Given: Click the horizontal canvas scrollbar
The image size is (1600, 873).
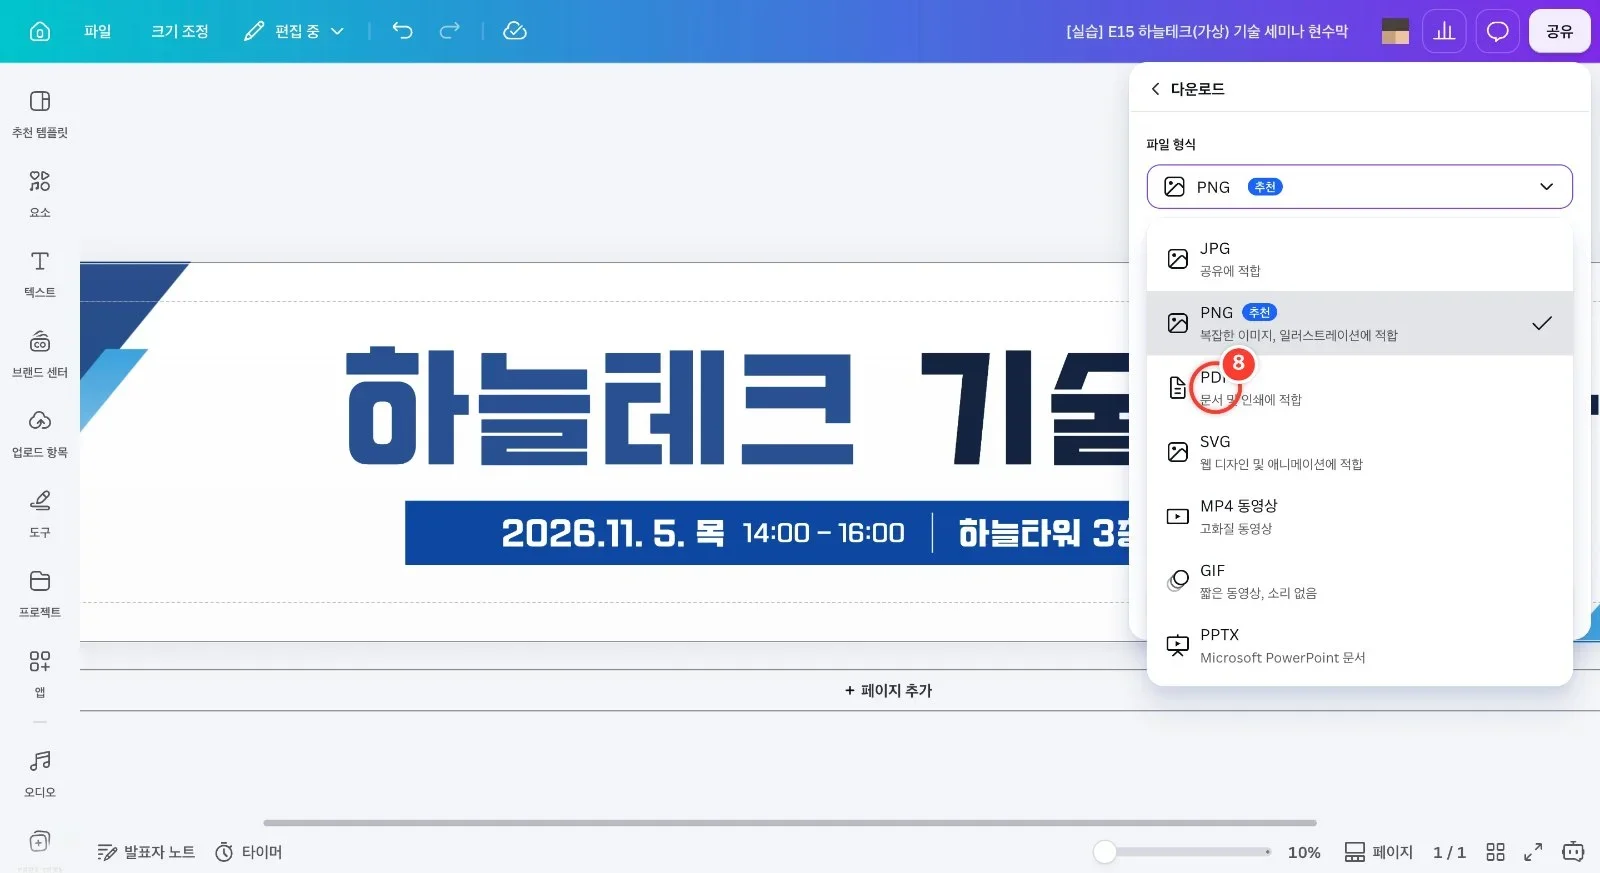Looking at the screenshot, I should pos(790,823).
